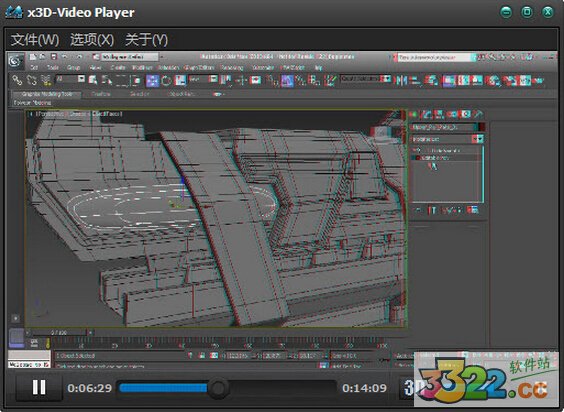Close the x3D-Video Player window
The height and width of the screenshot is (412, 564).
tap(548, 12)
